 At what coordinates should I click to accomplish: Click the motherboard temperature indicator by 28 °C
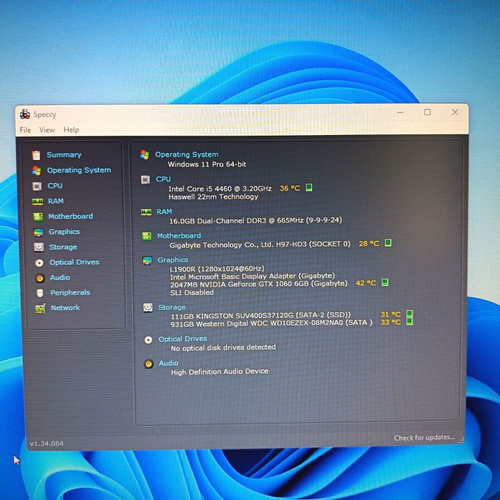point(388,243)
